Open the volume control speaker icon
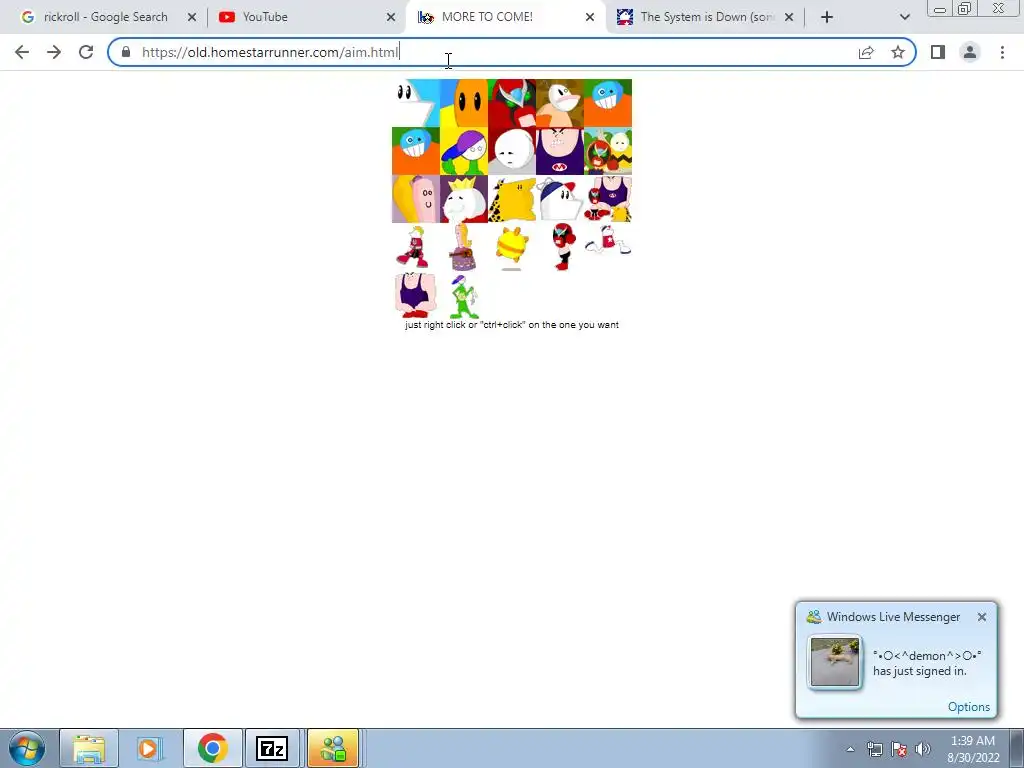 [923, 749]
